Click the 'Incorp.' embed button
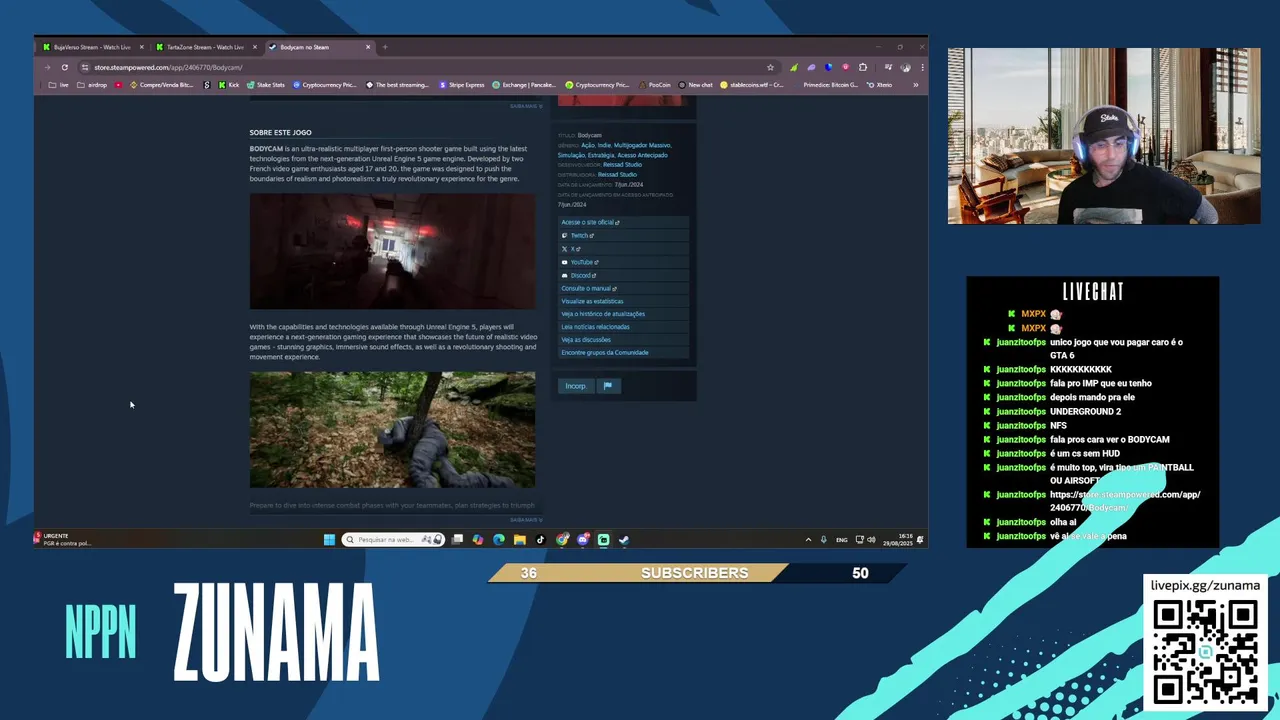Image resolution: width=1280 pixels, height=720 pixels. (575, 386)
